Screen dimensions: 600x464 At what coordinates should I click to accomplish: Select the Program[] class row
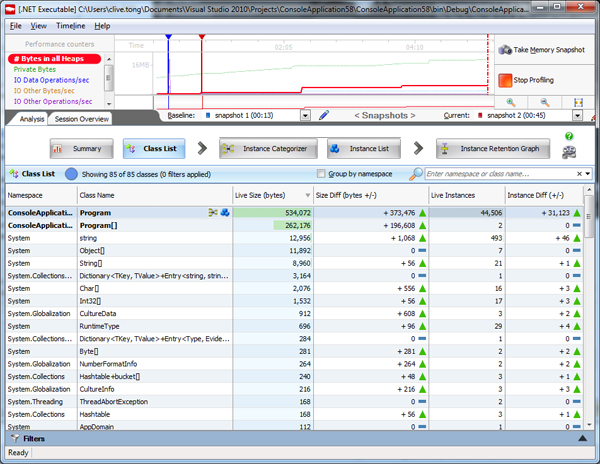coord(295,226)
